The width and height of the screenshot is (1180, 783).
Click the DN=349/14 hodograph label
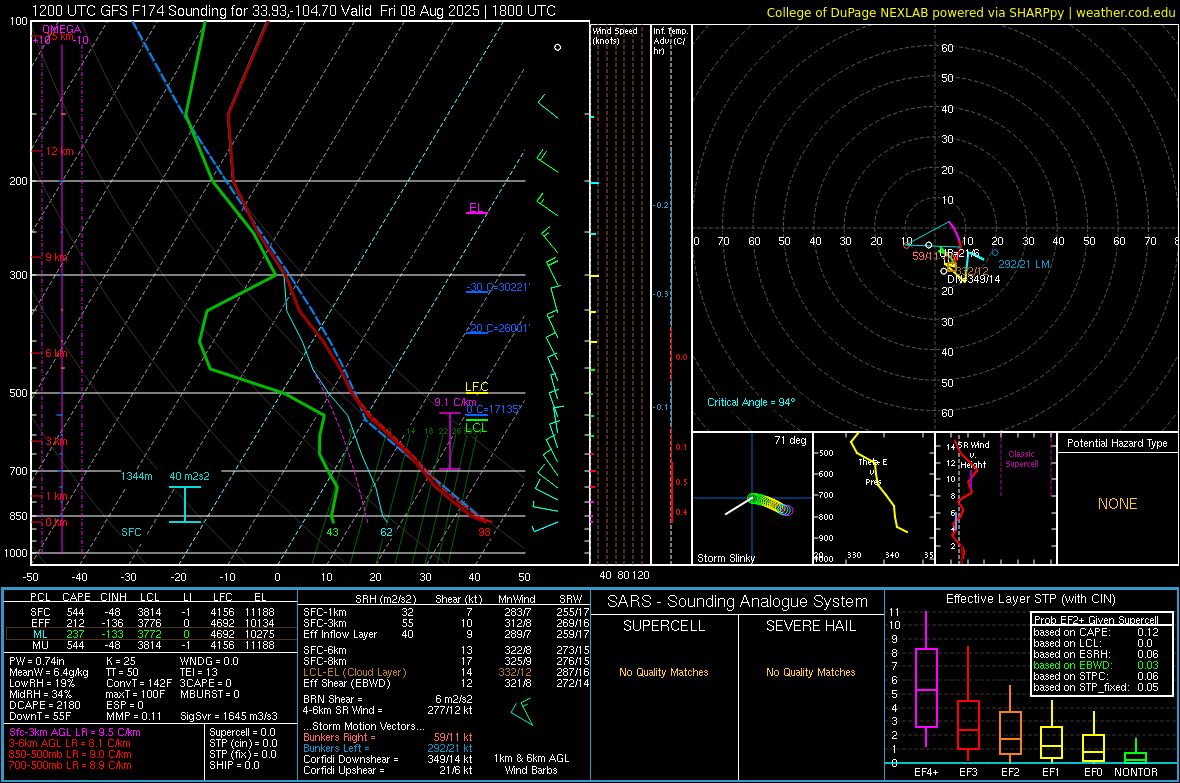[974, 279]
